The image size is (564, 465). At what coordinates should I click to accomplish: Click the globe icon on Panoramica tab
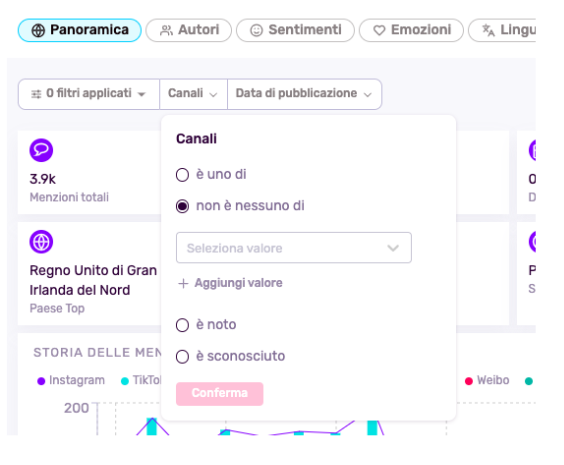pos(38,30)
